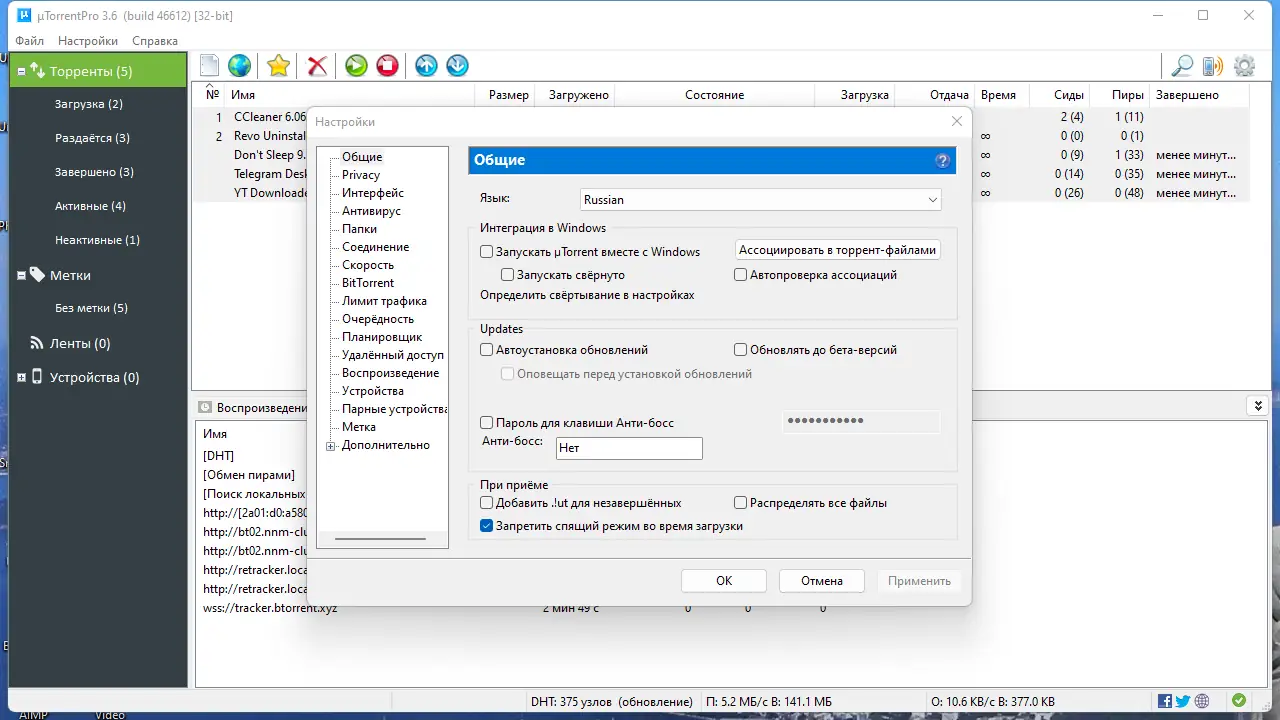The width and height of the screenshot is (1280, 720).
Task: Pair a mobile device using the phone icon
Action: [x=1213, y=65]
